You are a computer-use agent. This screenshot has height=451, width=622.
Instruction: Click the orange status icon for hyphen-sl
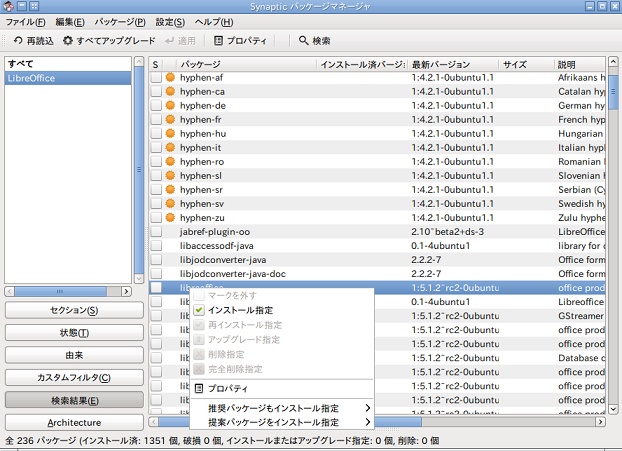click(x=170, y=175)
